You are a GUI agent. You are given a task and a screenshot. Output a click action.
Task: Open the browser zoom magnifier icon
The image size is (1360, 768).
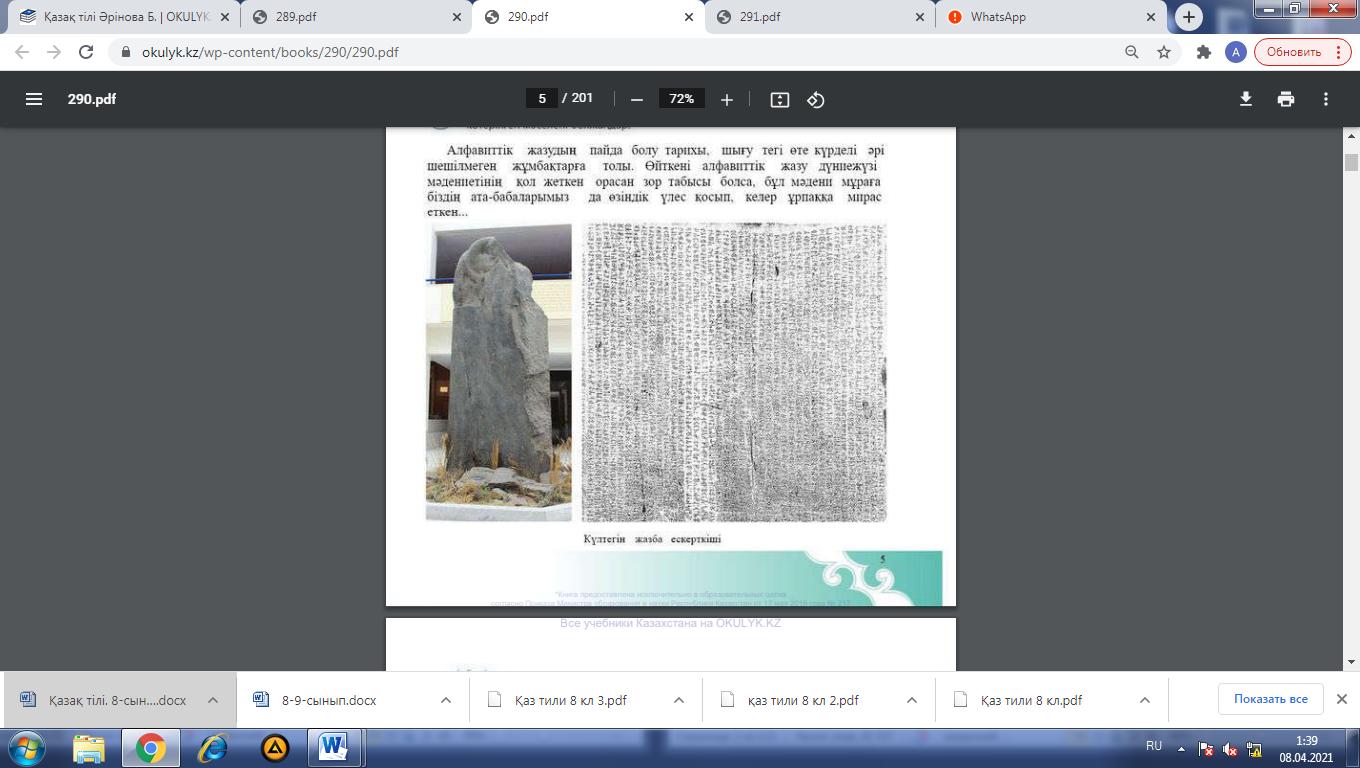[x=1132, y=52]
